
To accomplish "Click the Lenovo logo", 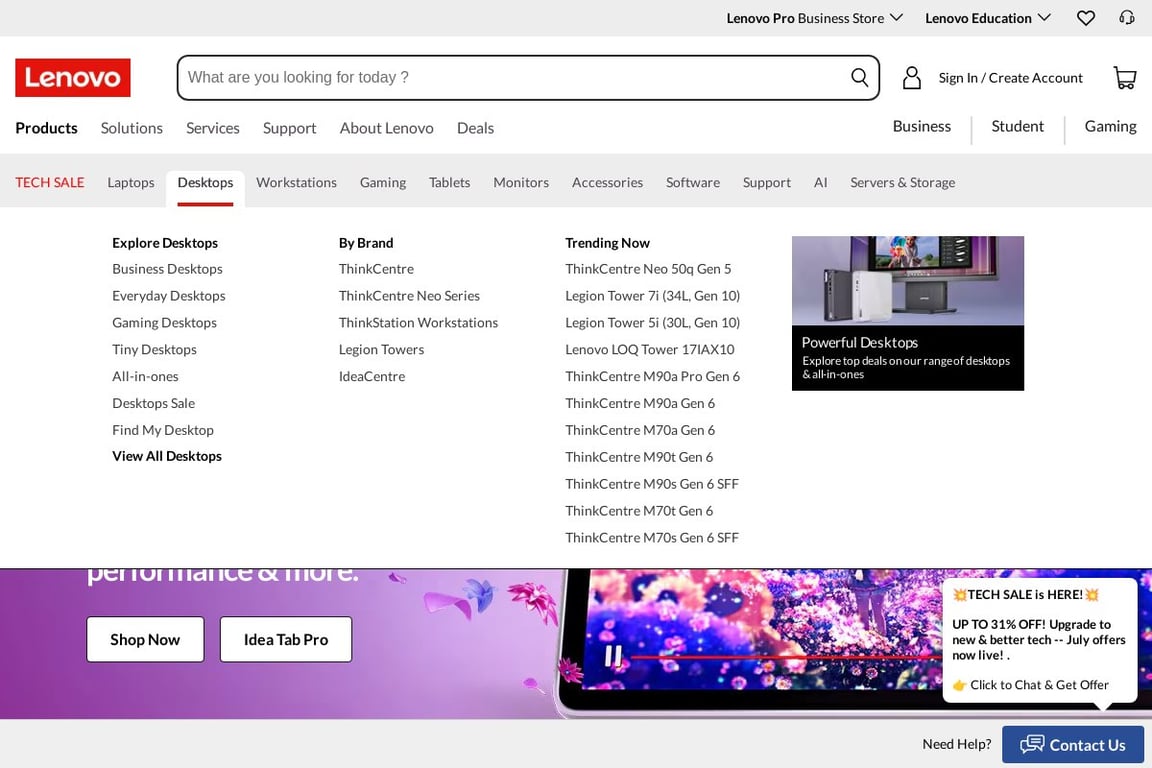I will click(73, 78).
